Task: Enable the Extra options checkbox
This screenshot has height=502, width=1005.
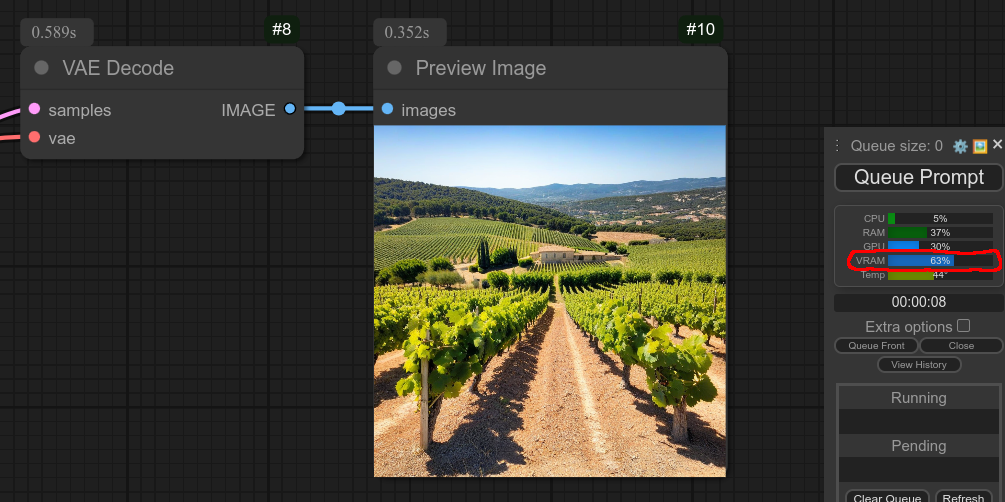Action: click(x=963, y=326)
